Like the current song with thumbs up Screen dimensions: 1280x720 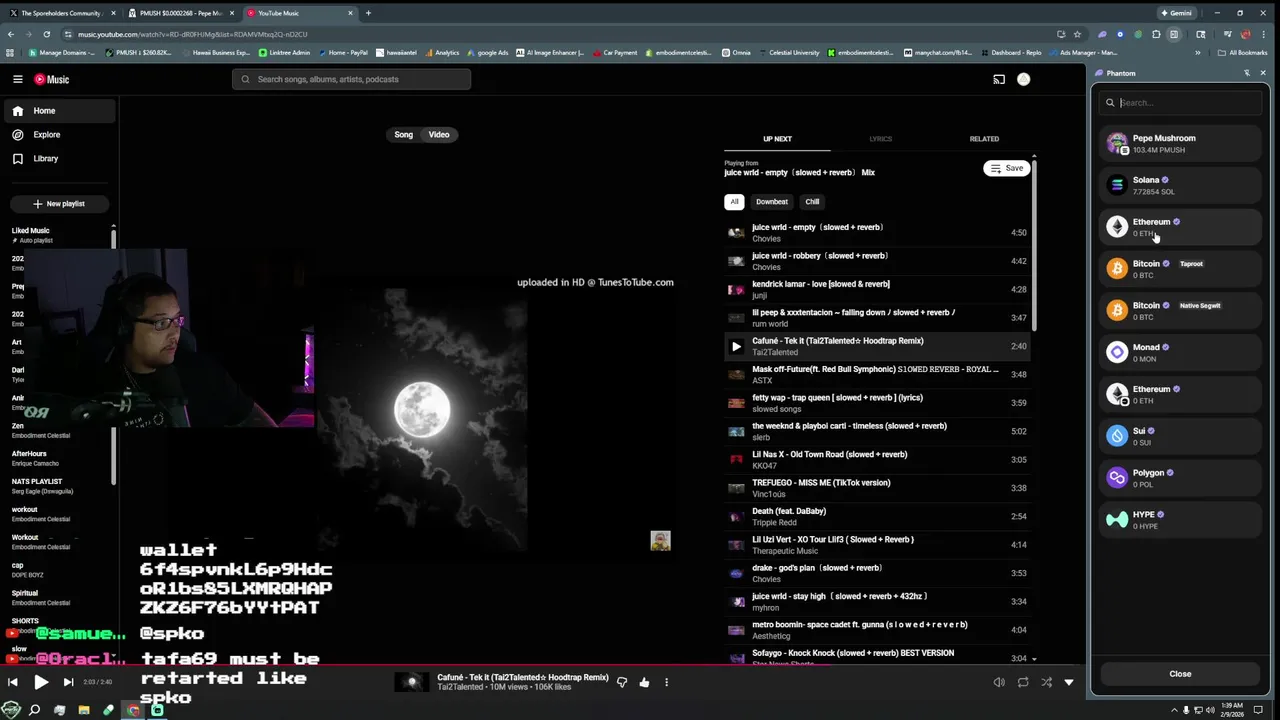[644, 682]
